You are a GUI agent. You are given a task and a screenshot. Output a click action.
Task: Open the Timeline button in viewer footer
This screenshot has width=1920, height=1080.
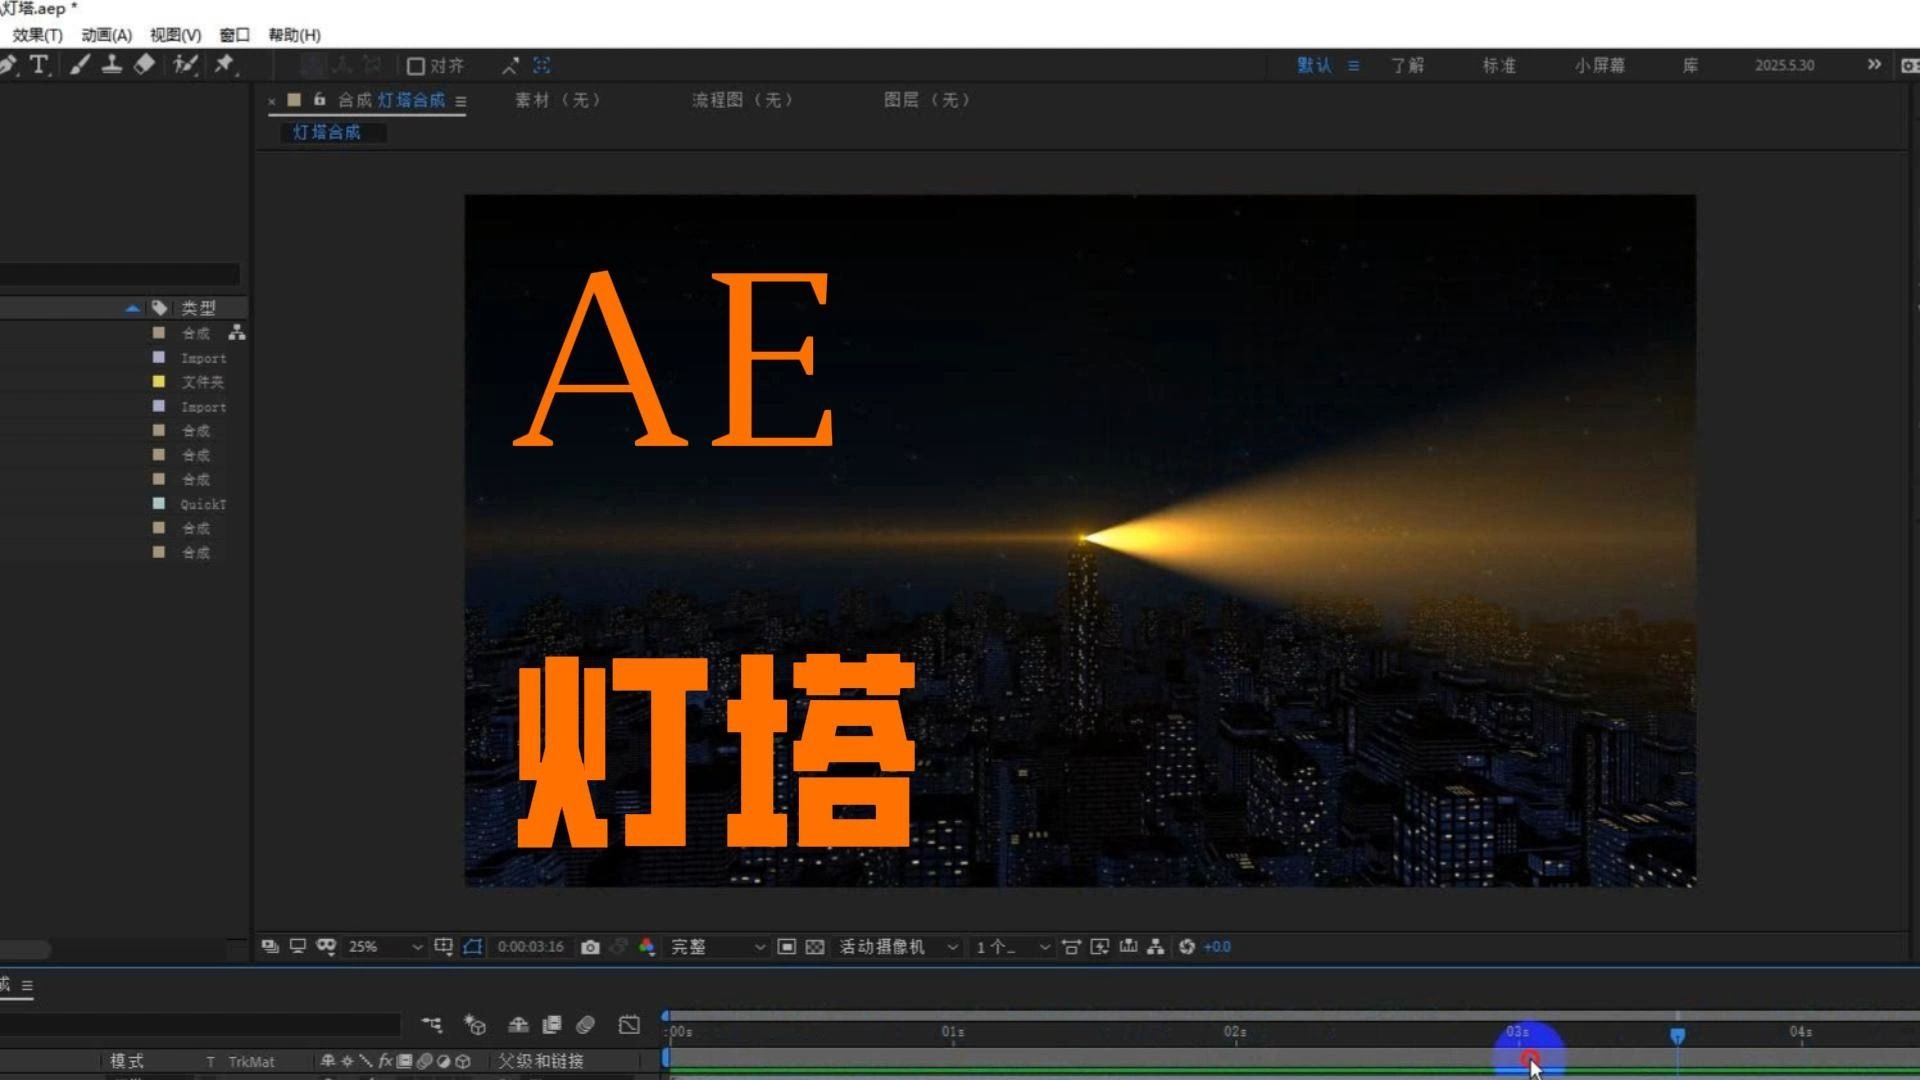tap(1128, 946)
